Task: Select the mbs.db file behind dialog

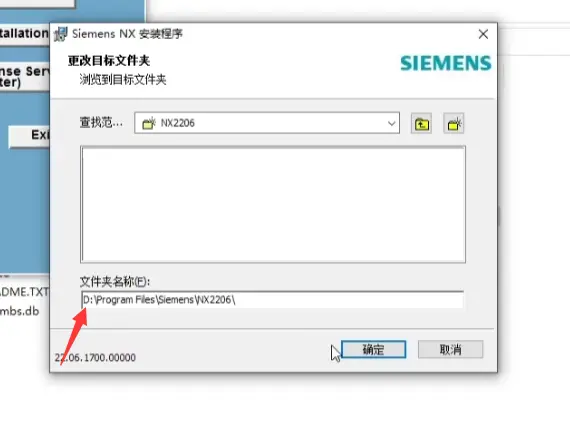Action: point(19,311)
